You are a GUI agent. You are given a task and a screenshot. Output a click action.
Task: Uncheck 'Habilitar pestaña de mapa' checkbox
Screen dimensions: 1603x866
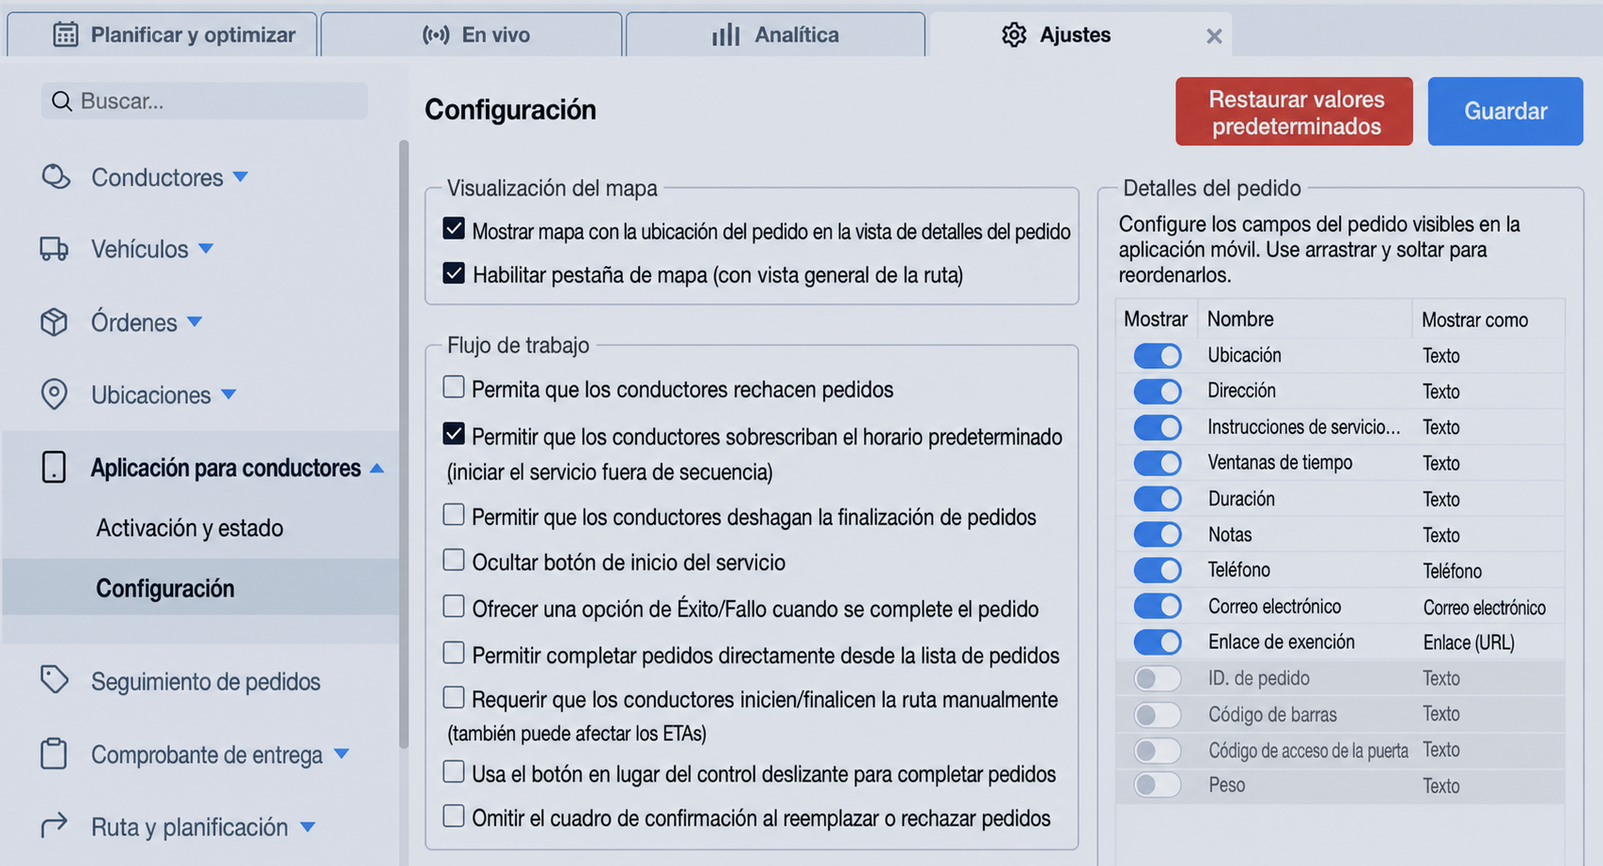pyautogui.click(x=454, y=273)
